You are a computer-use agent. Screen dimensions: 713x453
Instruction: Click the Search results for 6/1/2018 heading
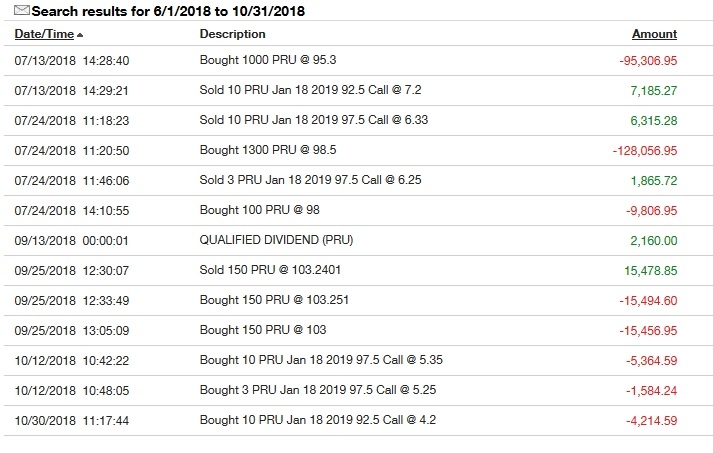[x=168, y=11]
